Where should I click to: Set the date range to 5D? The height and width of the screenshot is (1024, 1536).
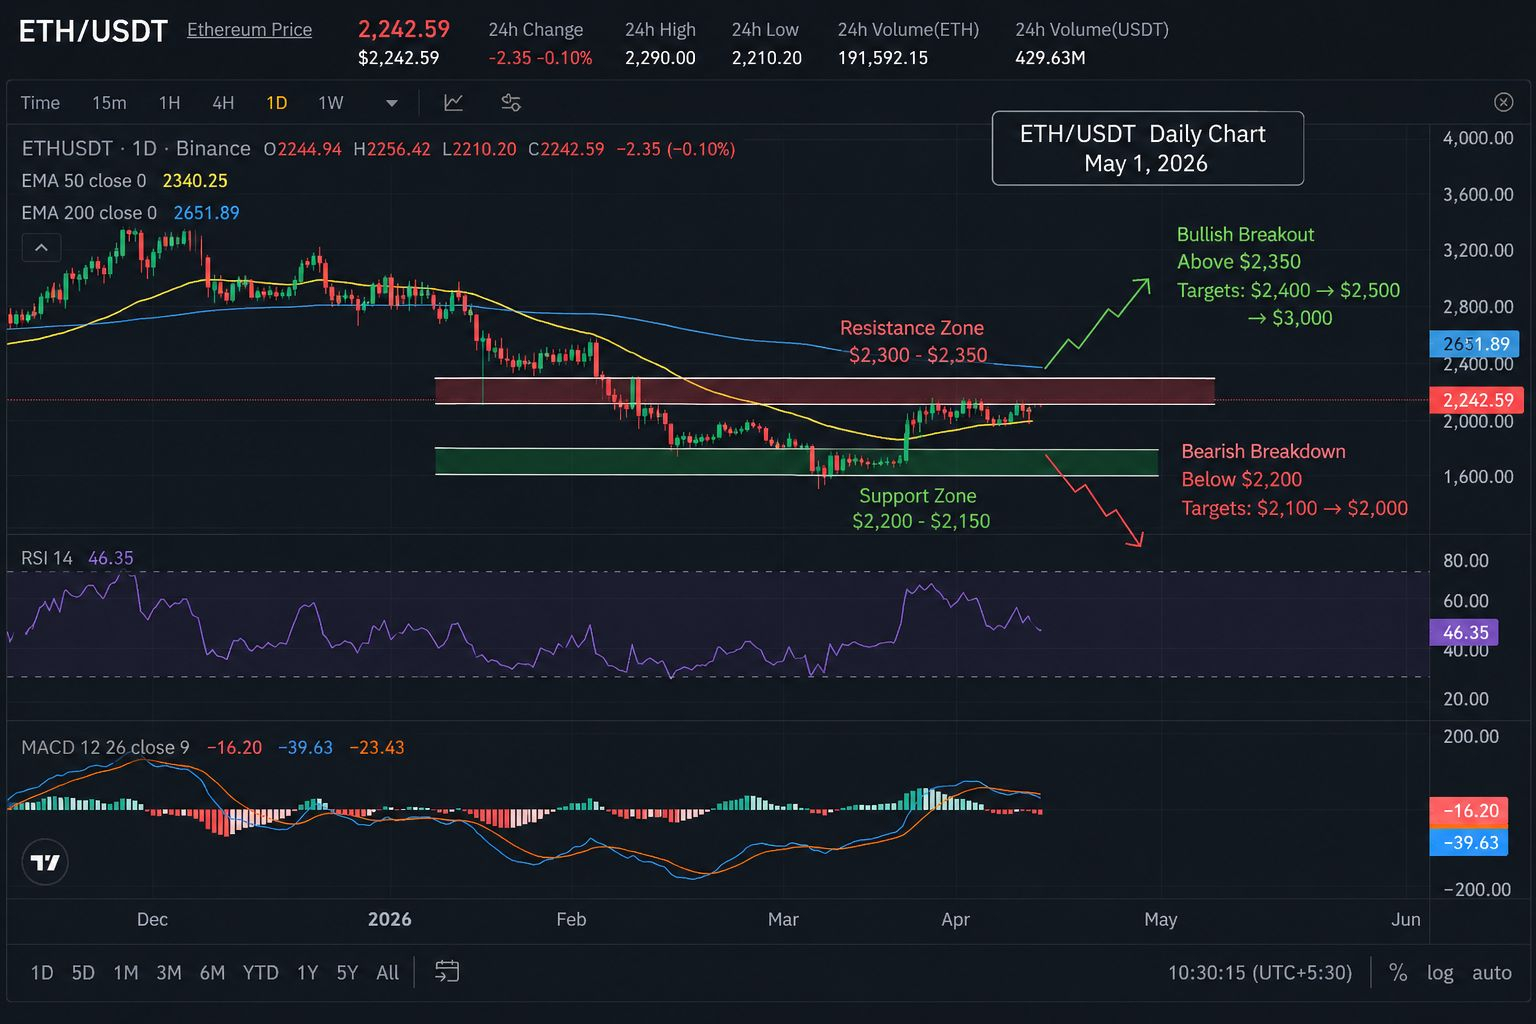pyautogui.click(x=83, y=972)
